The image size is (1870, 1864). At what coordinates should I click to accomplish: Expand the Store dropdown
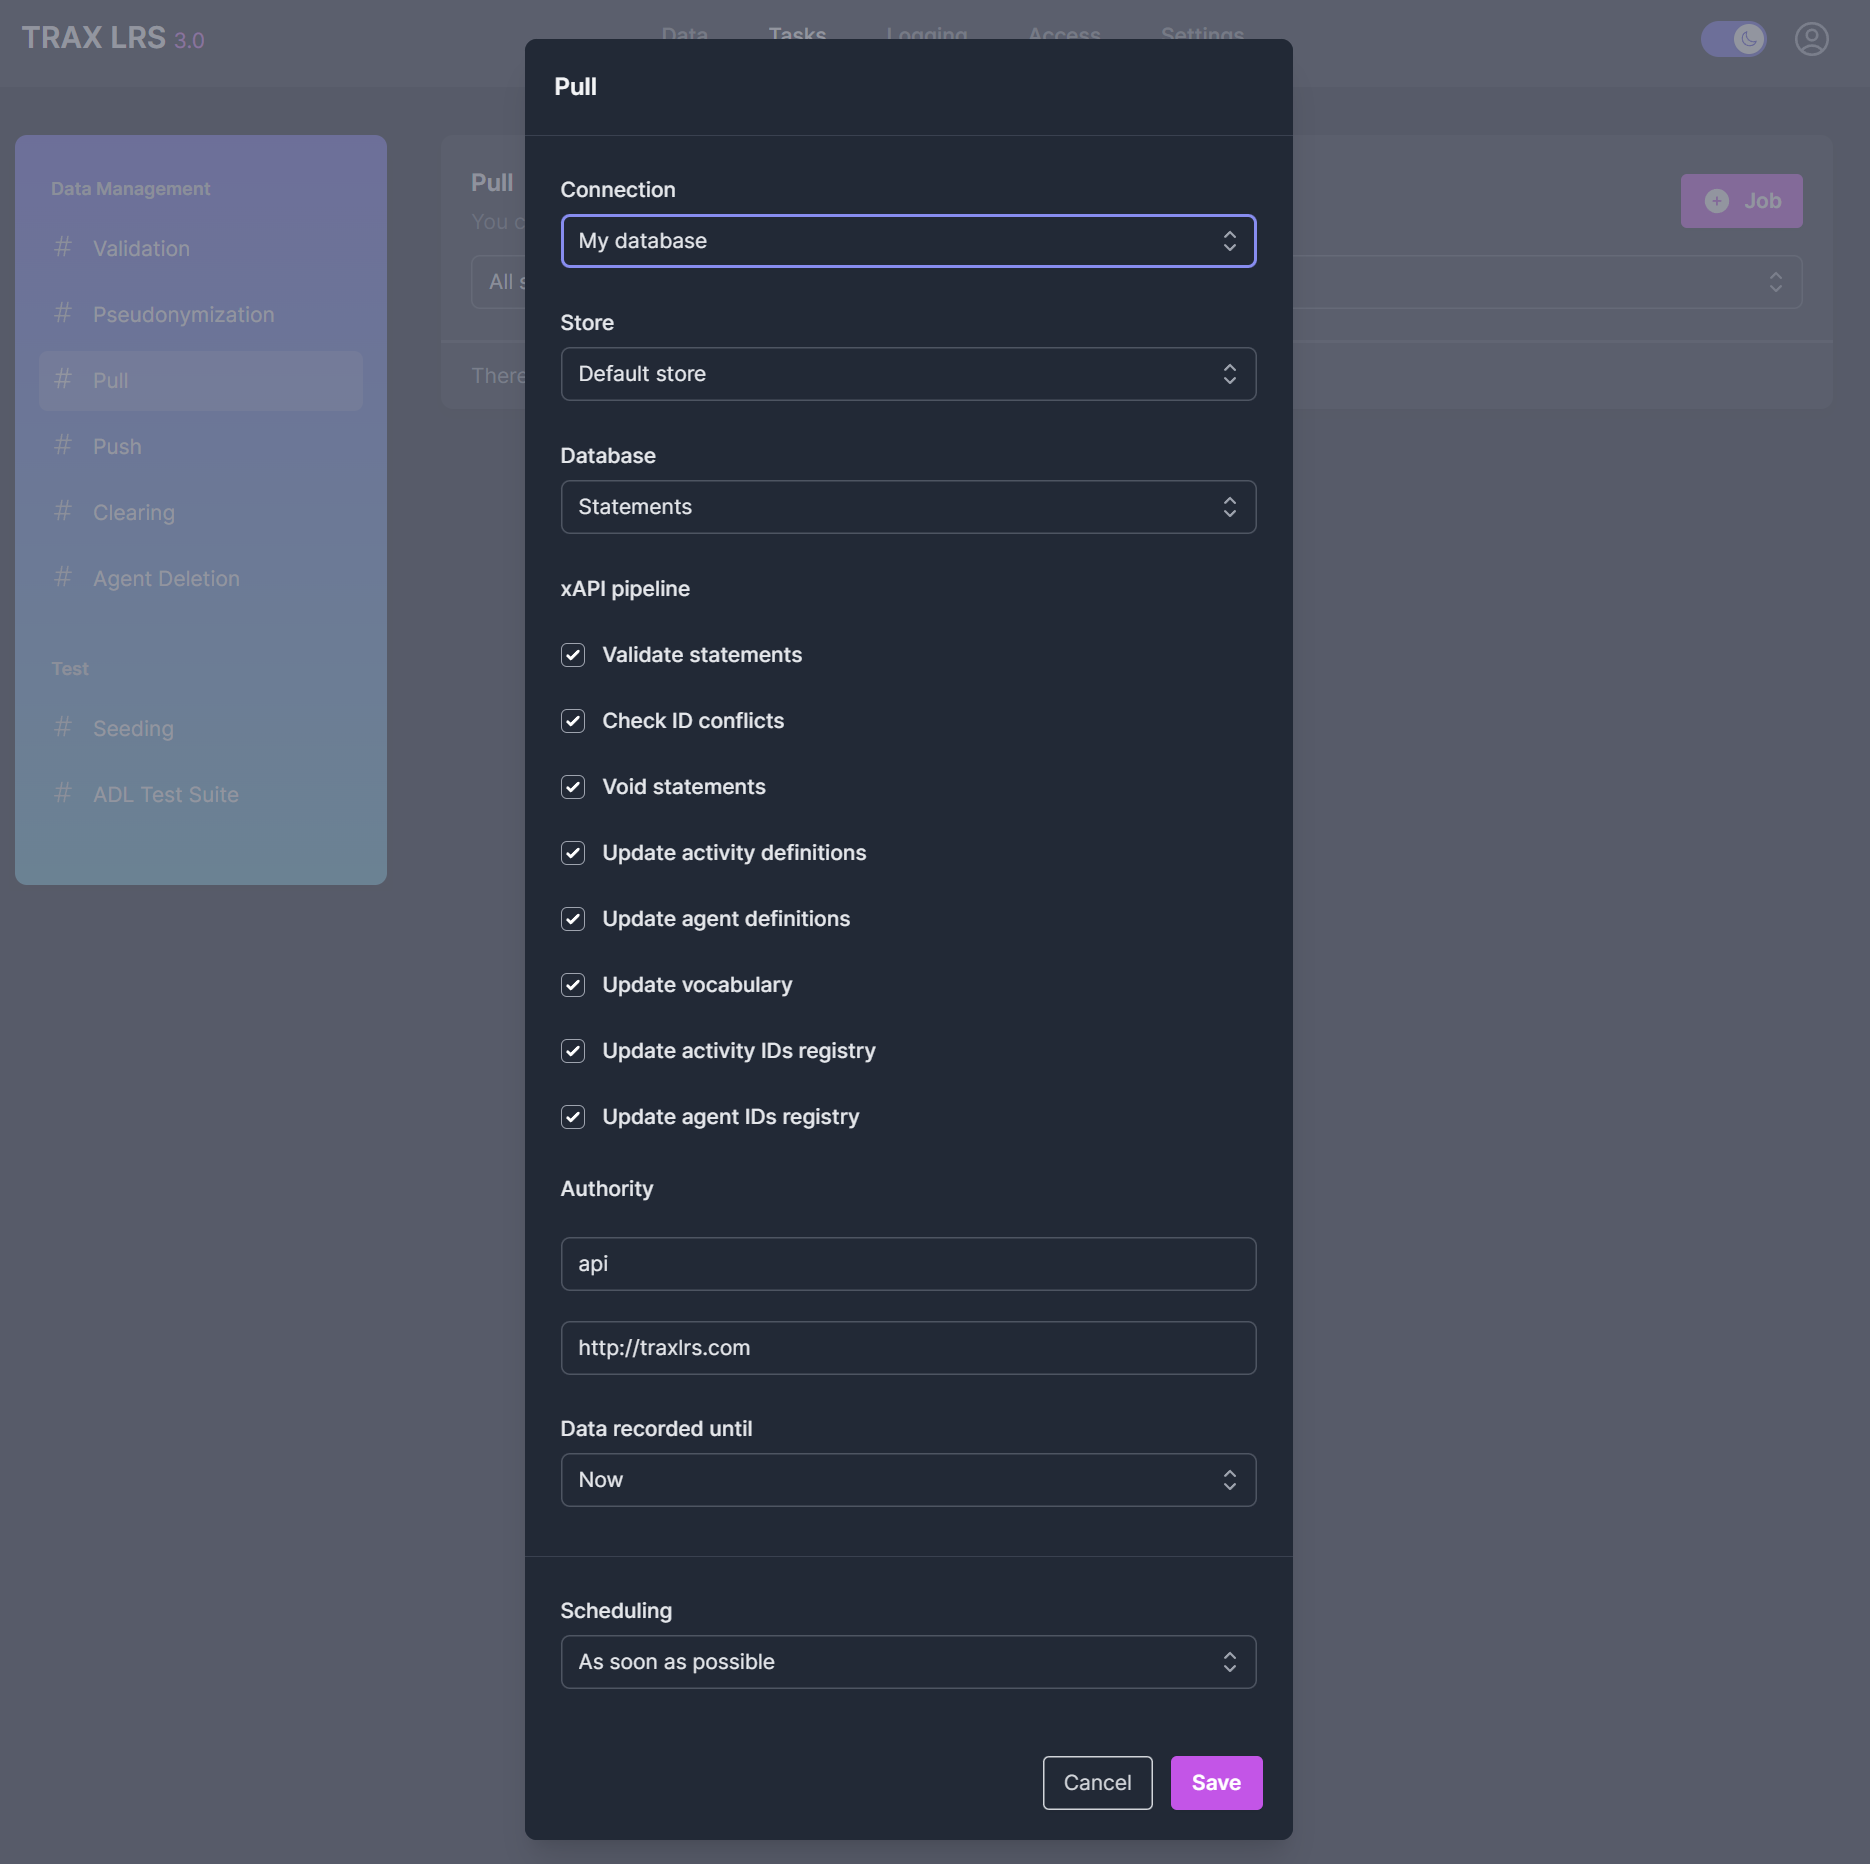[x=908, y=374]
